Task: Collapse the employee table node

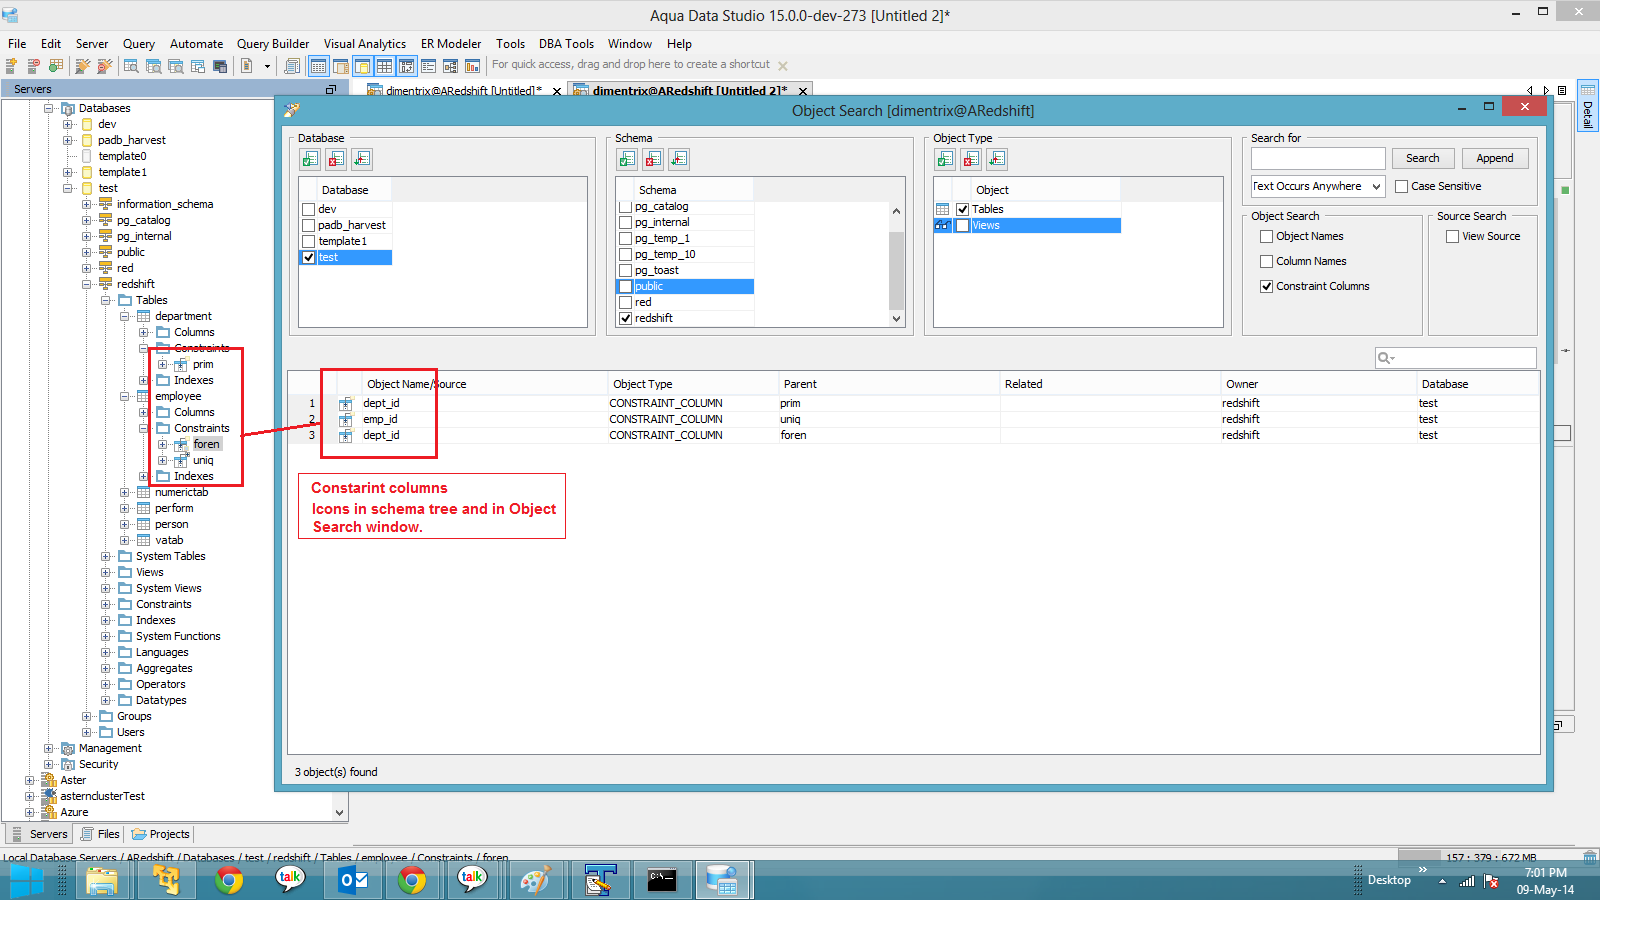Action: pyautogui.click(x=125, y=397)
